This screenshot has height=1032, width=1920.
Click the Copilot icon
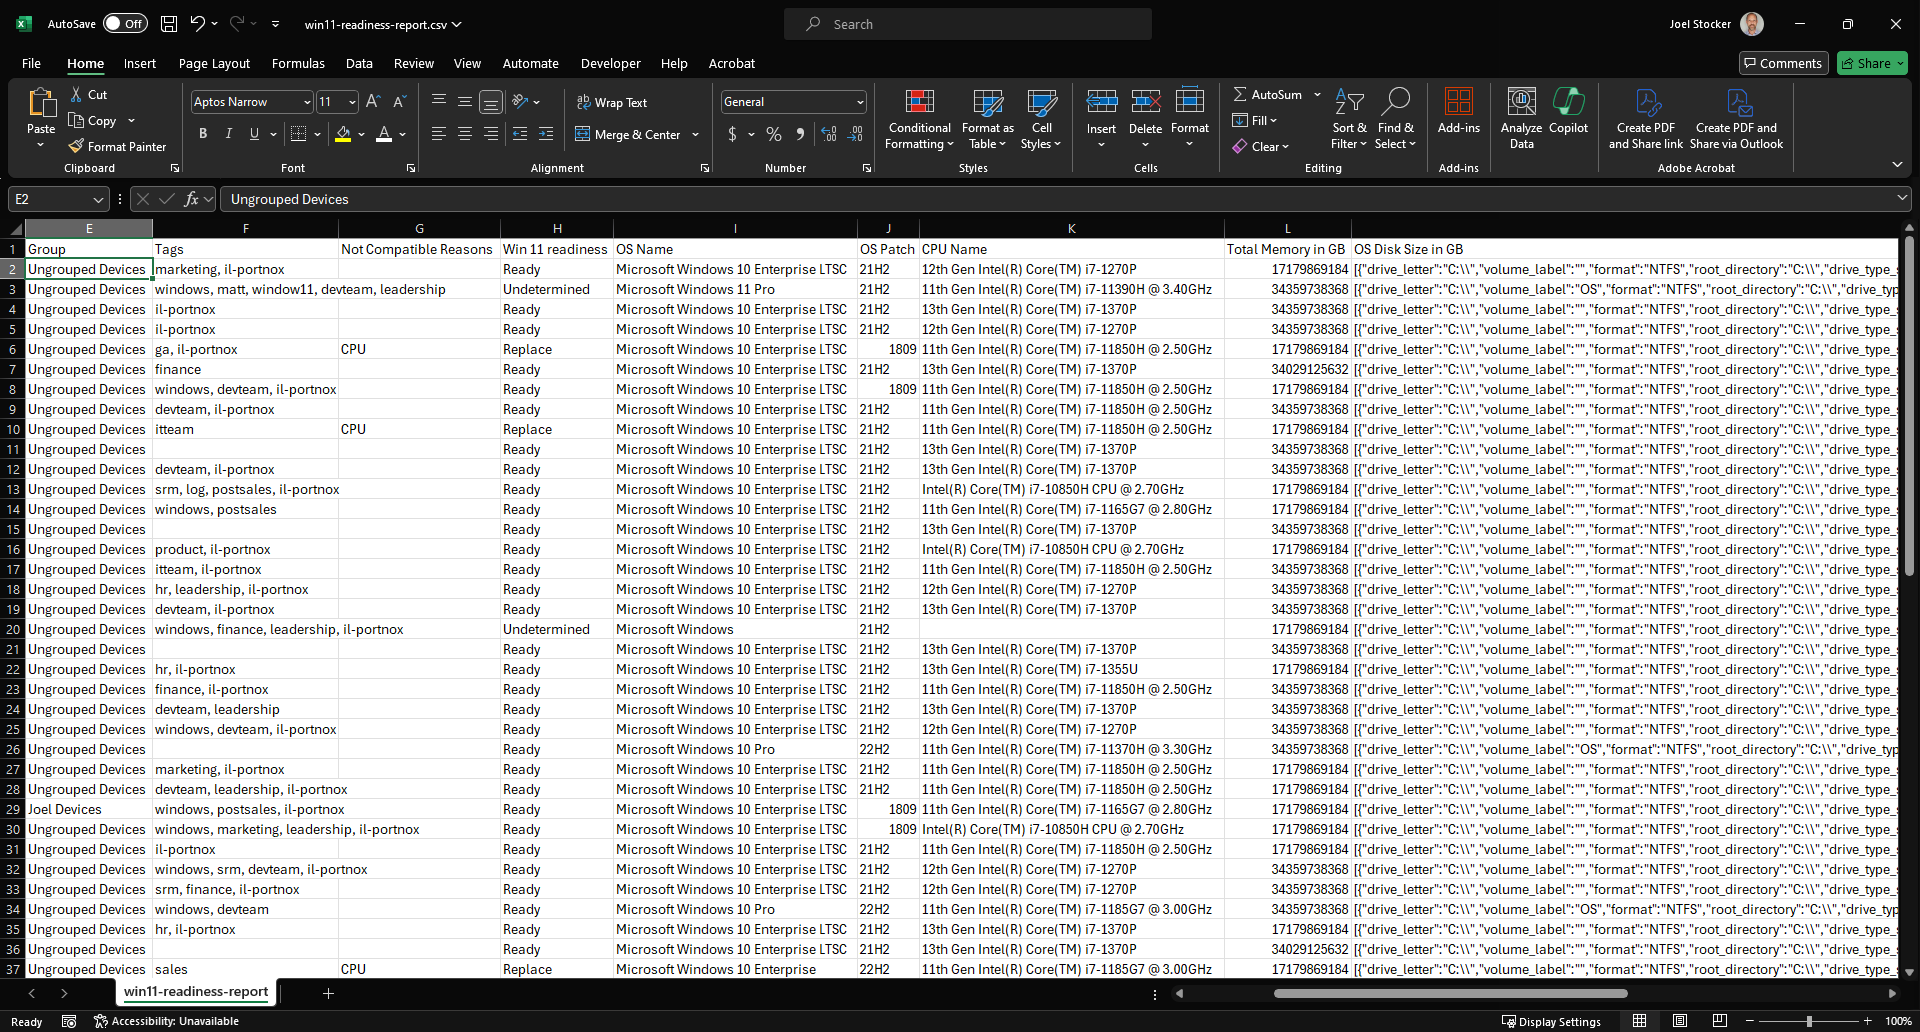tap(1568, 111)
